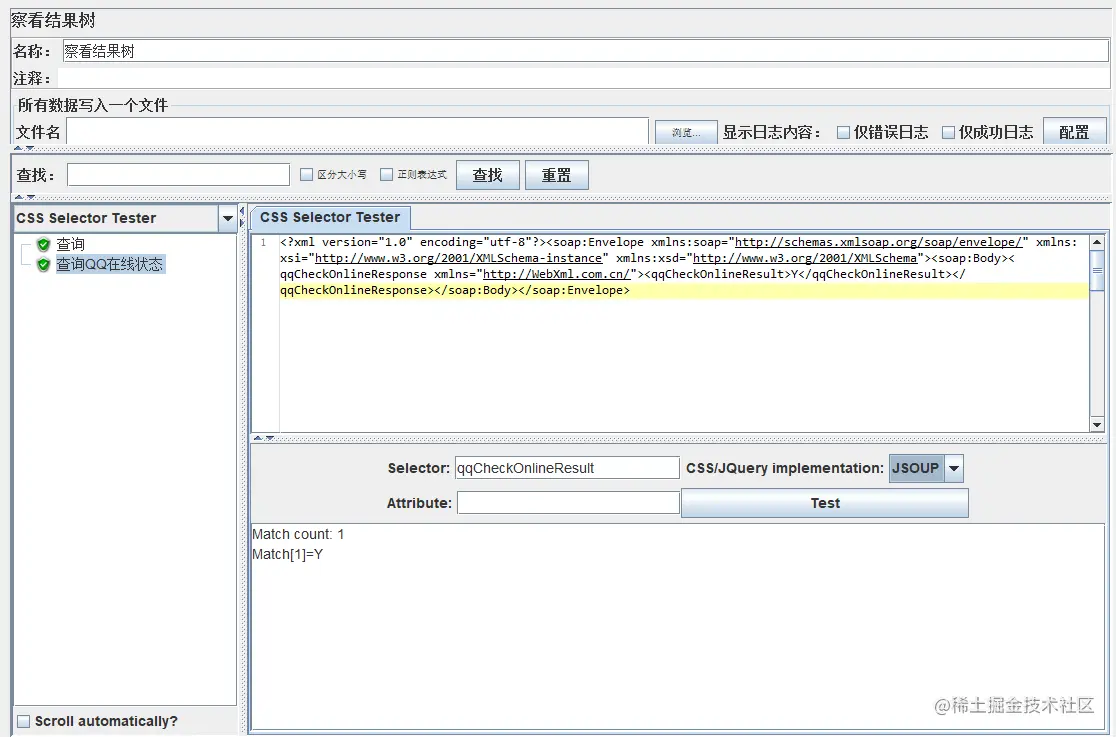Click the response pane scrollbar thumb
1116x737 pixels.
pos(1097,270)
